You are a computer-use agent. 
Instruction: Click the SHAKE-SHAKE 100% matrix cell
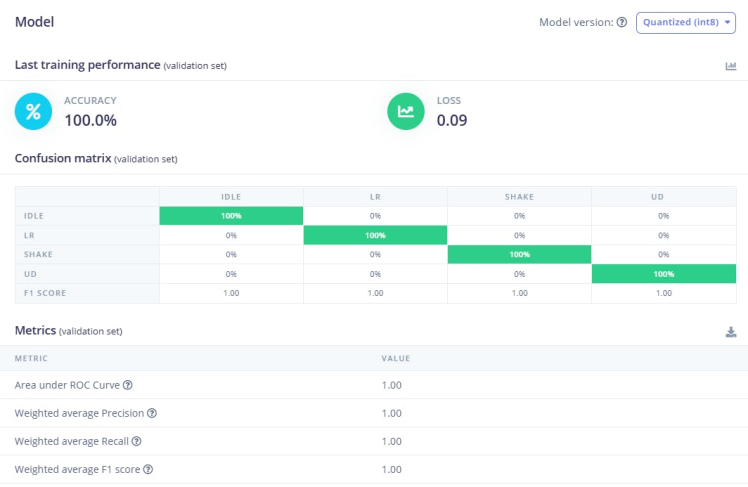[519, 254]
